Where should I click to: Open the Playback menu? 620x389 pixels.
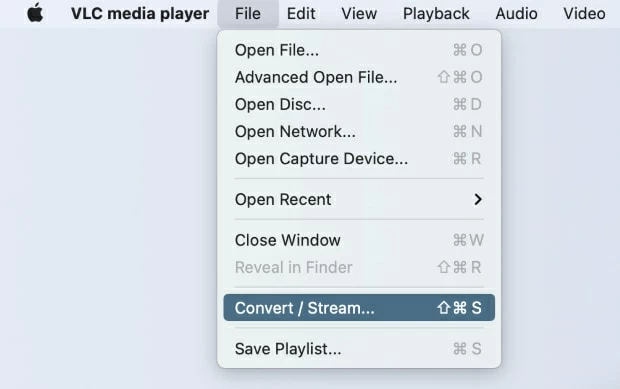436,14
